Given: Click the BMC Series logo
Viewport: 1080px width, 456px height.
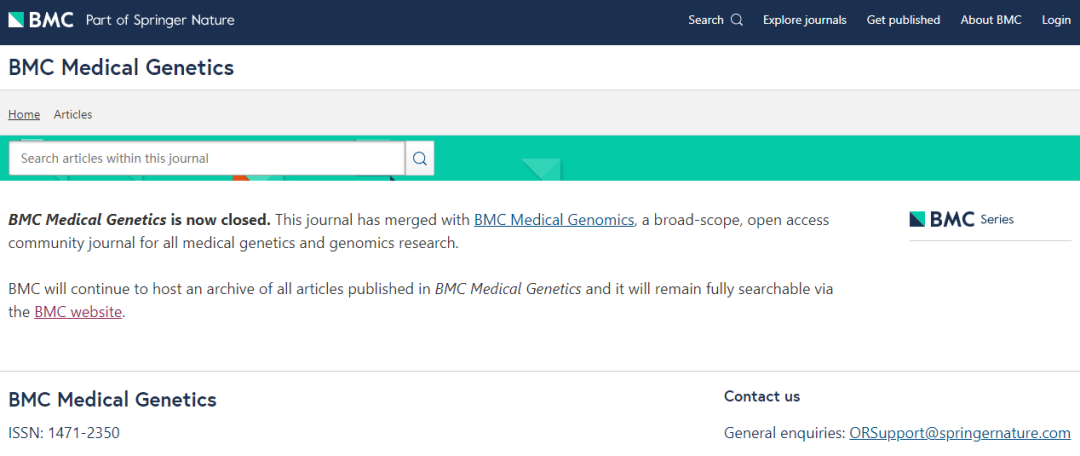Looking at the screenshot, I should click(x=962, y=220).
